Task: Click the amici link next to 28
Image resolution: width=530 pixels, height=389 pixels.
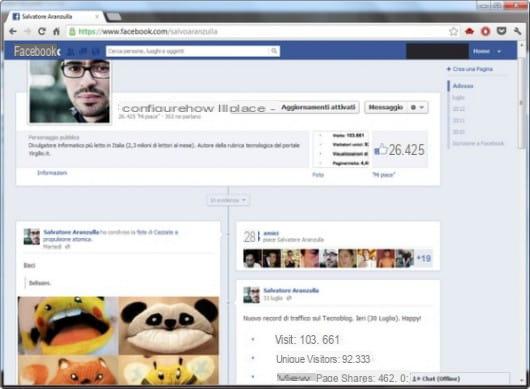Action: tap(271, 233)
